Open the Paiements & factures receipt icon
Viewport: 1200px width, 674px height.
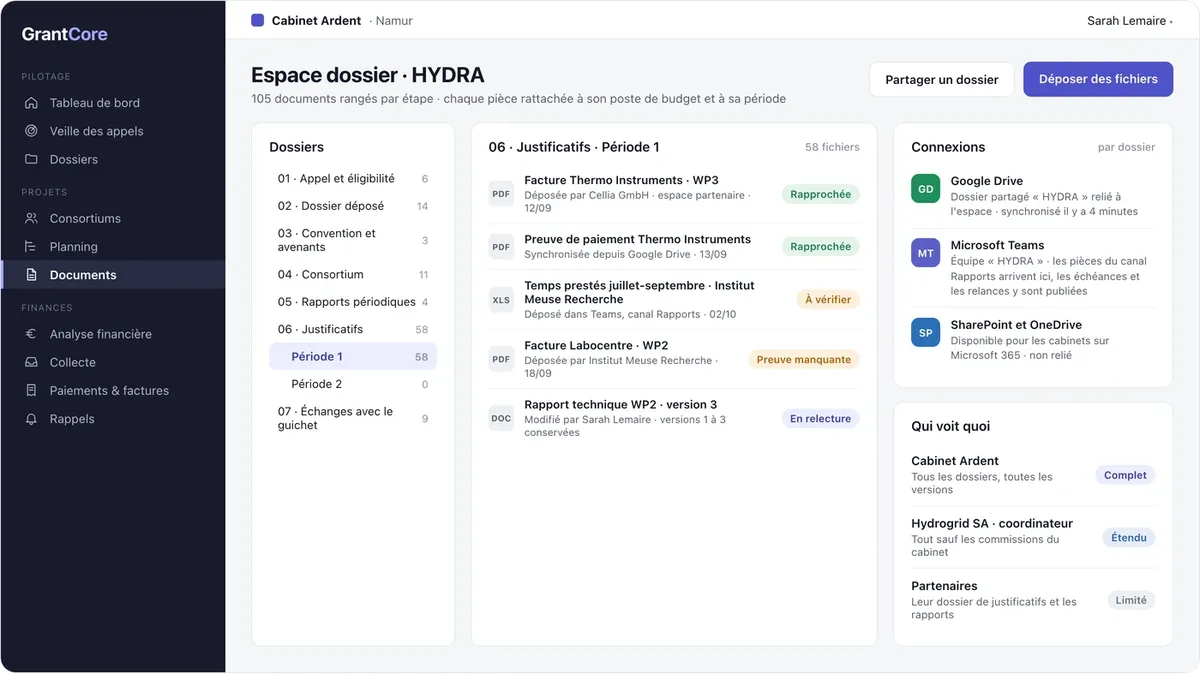coord(31,391)
